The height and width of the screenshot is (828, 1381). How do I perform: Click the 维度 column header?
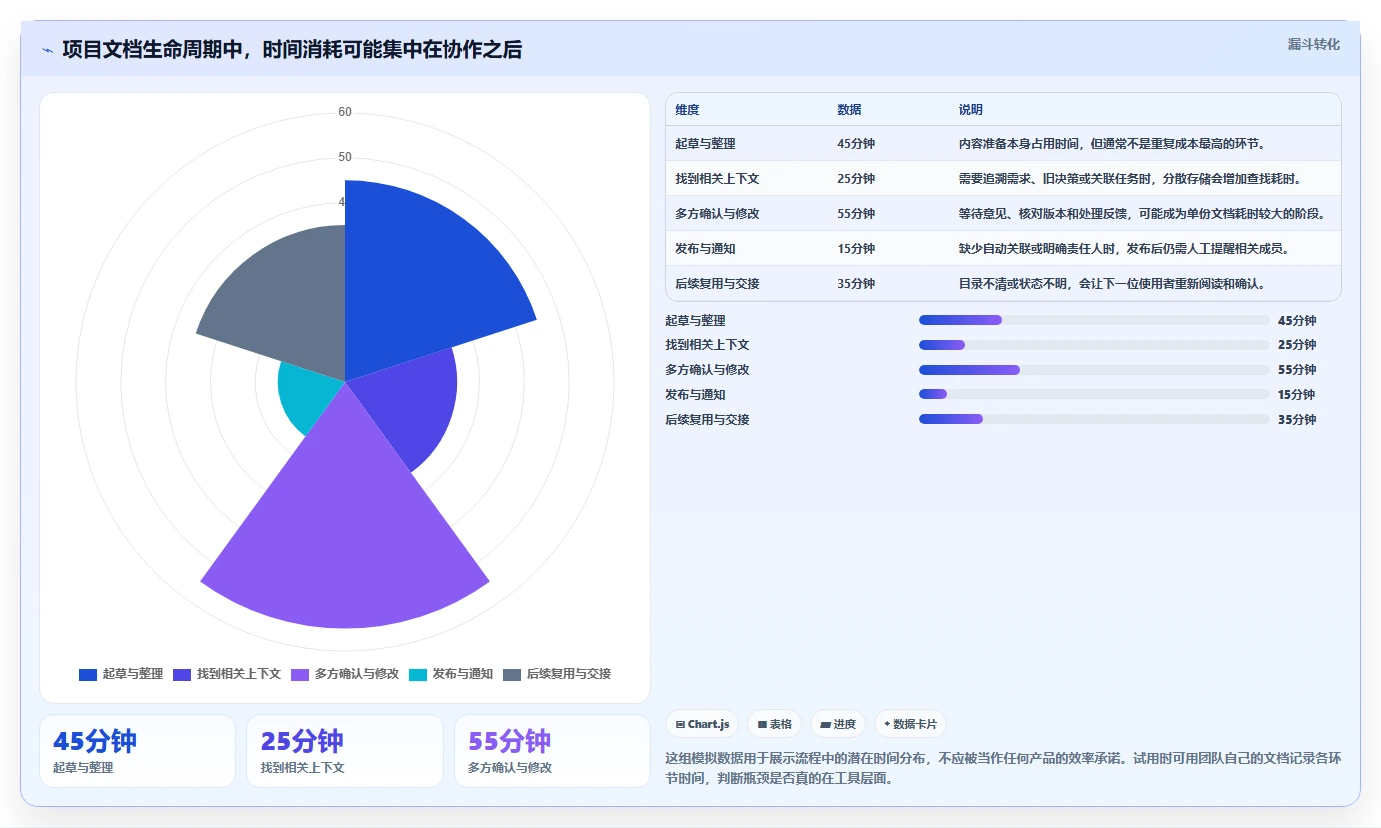tap(687, 110)
